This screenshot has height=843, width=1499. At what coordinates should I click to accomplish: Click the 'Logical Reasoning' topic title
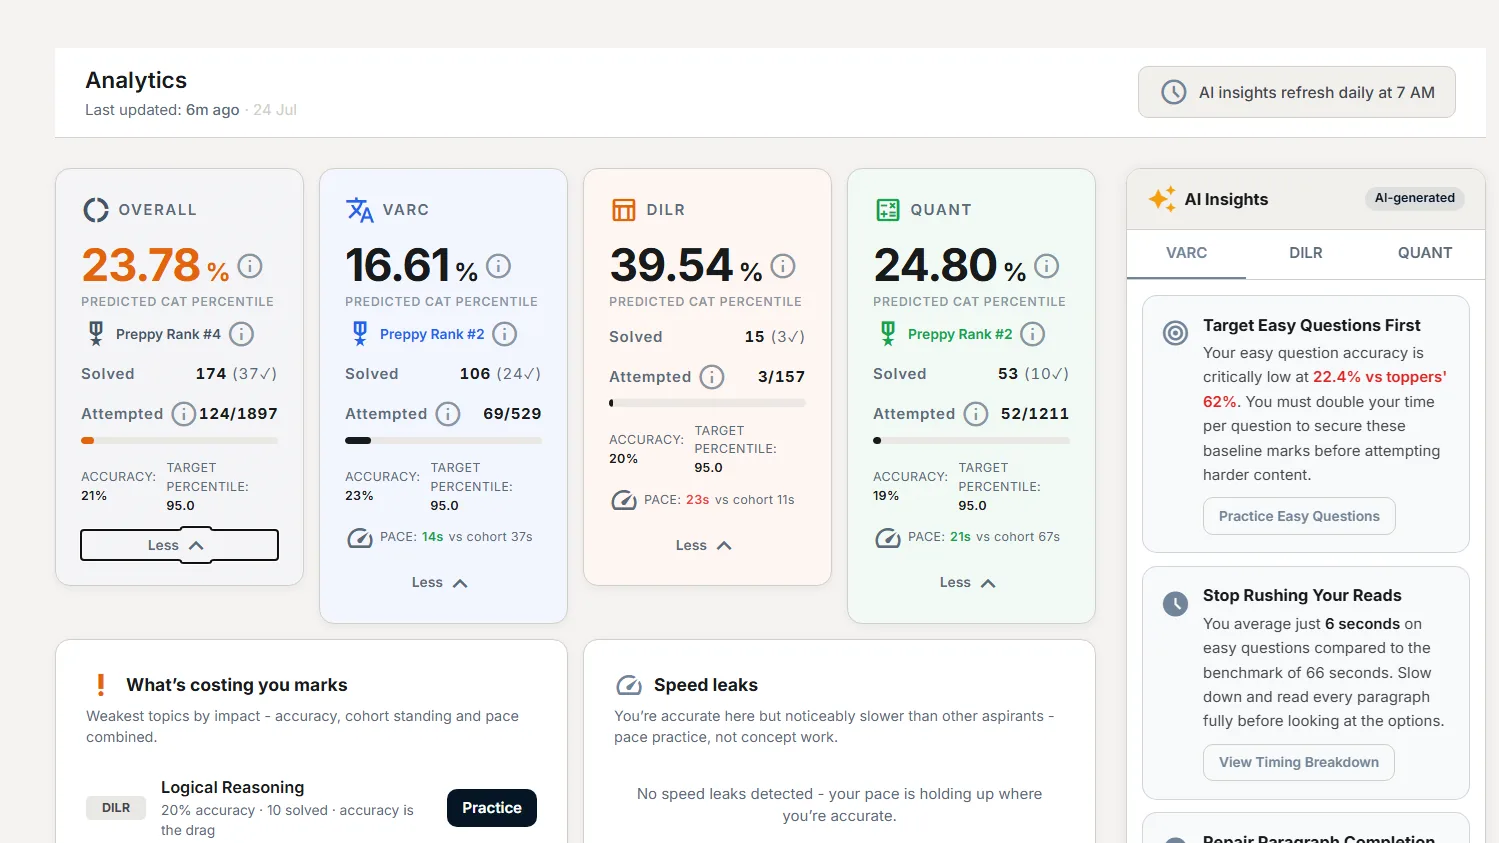(x=232, y=788)
